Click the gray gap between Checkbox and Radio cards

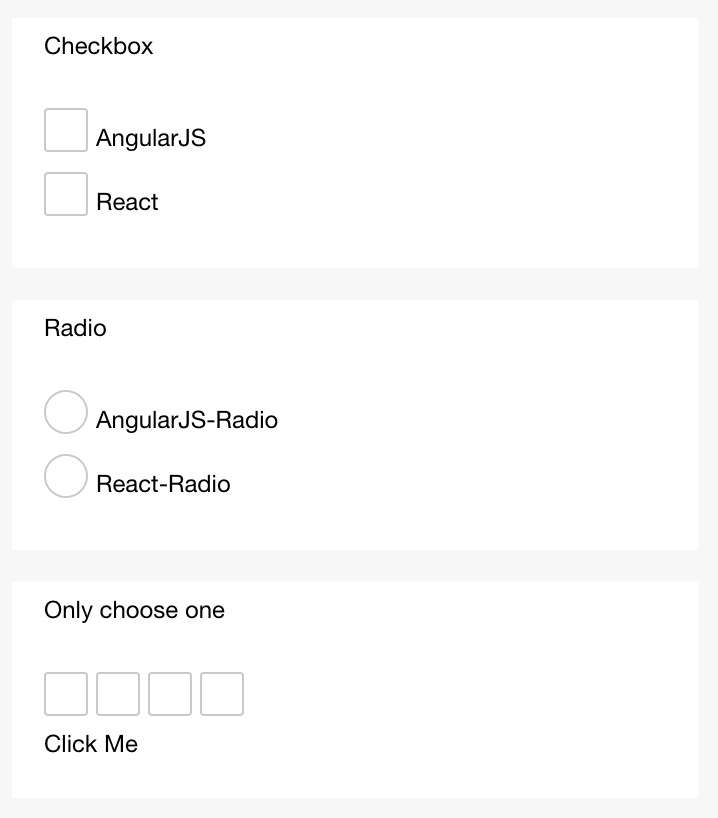coord(355,284)
